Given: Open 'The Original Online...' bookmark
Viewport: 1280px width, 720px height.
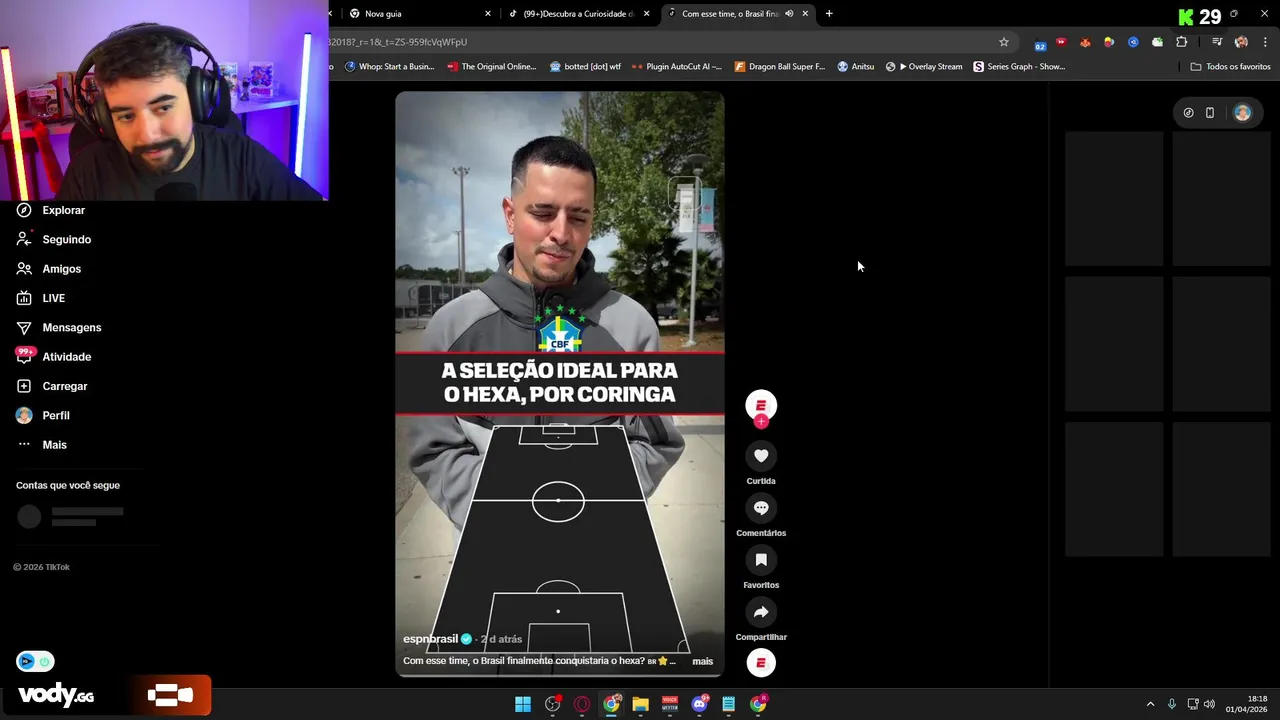Looking at the screenshot, I should pos(492,67).
